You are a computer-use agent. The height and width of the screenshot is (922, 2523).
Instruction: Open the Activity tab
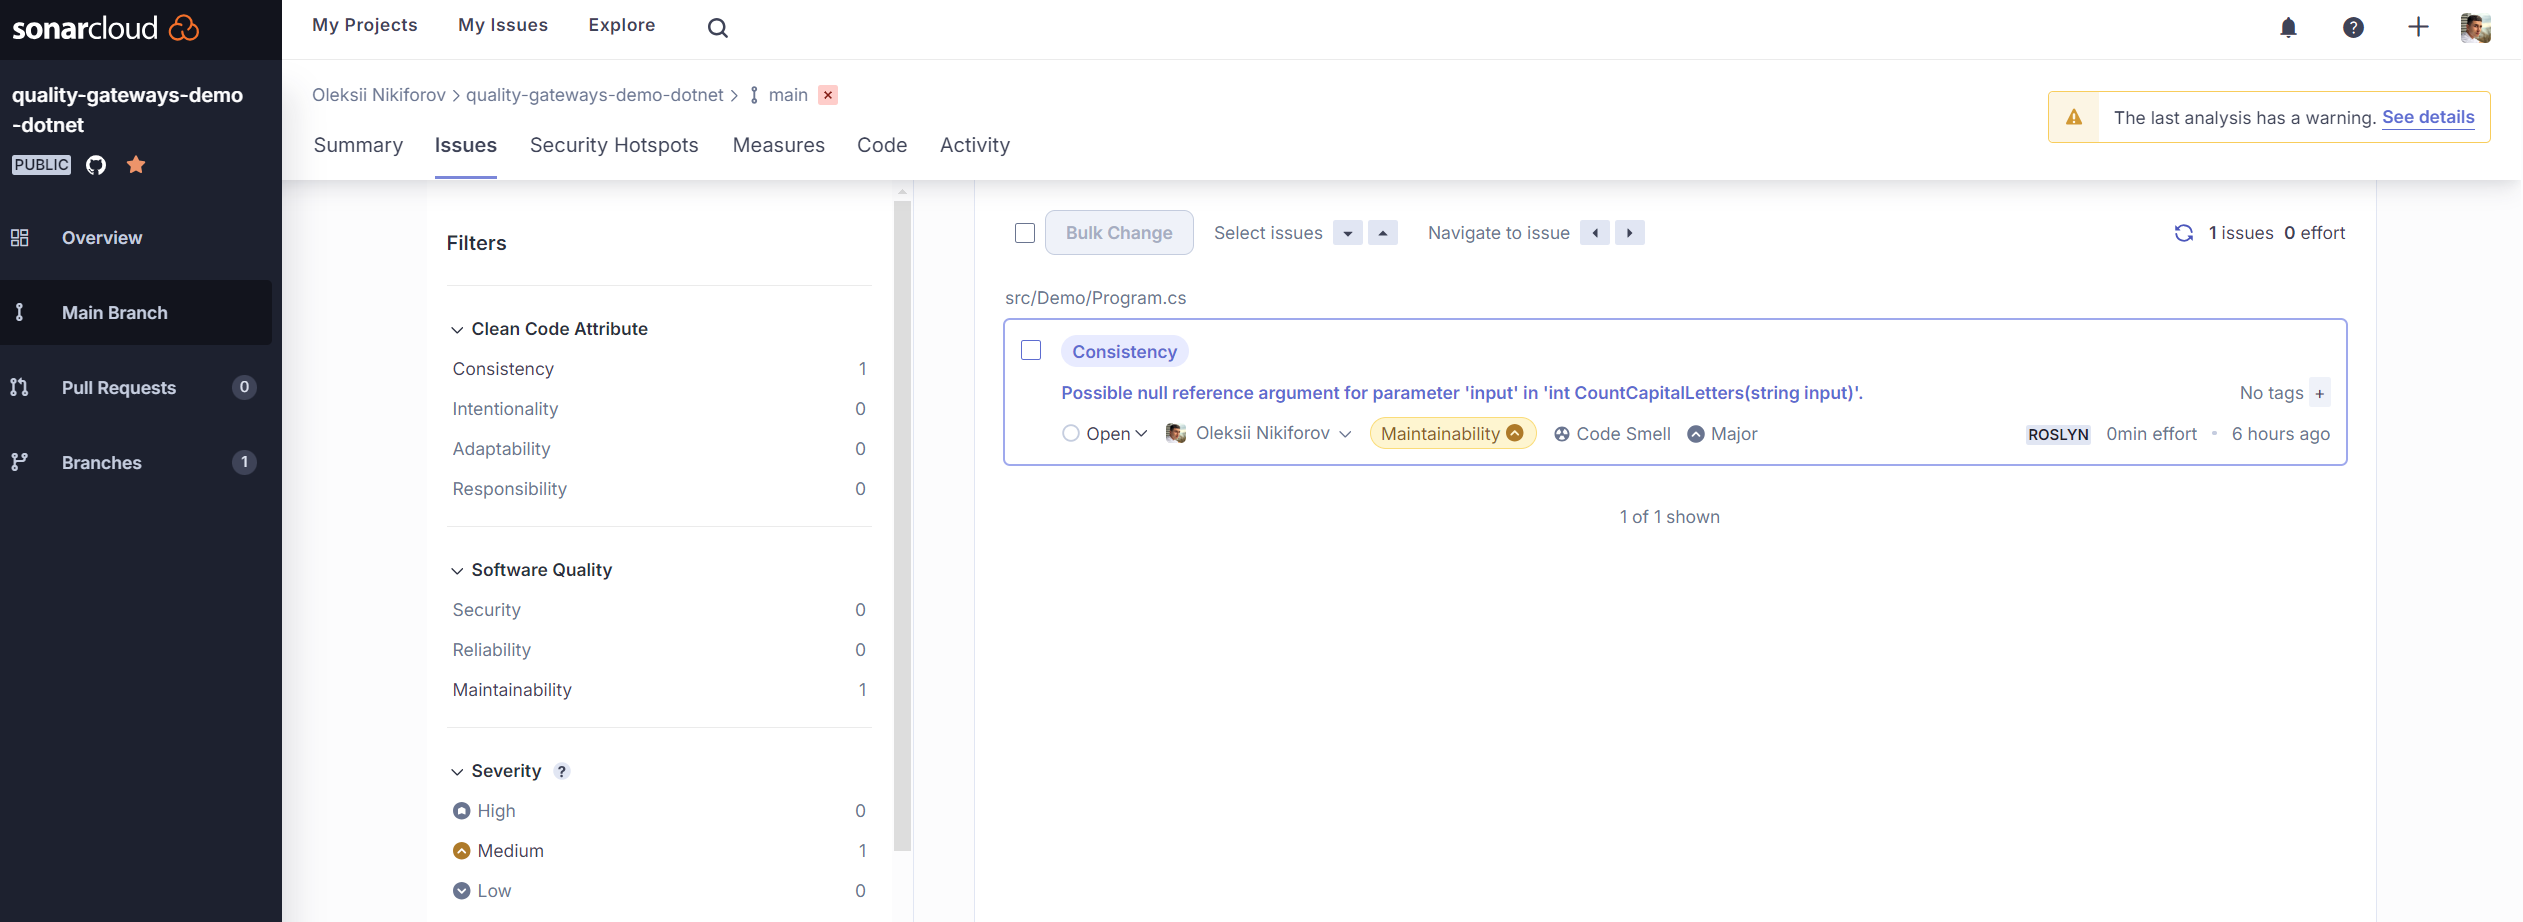point(975,145)
